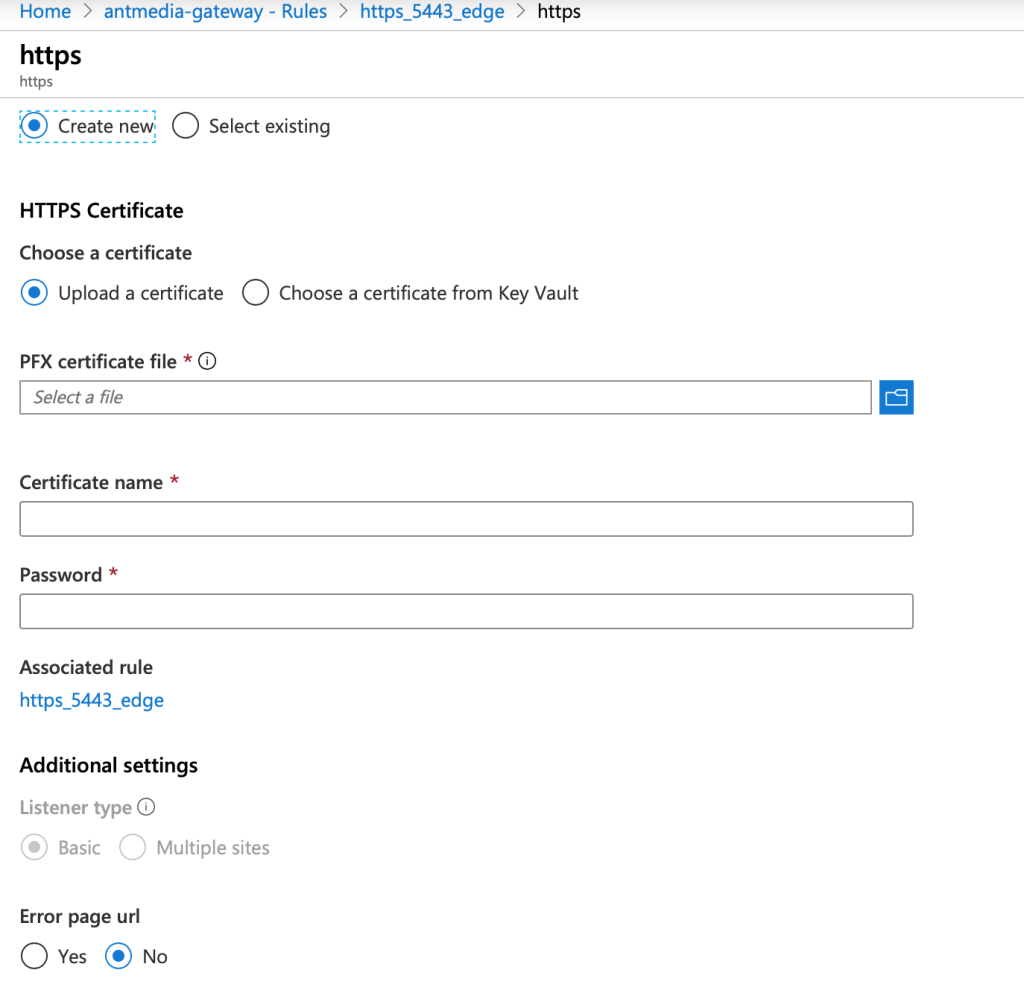Click the Associated rule label
The width and height of the screenshot is (1024, 1002).
tap(86, 667)
